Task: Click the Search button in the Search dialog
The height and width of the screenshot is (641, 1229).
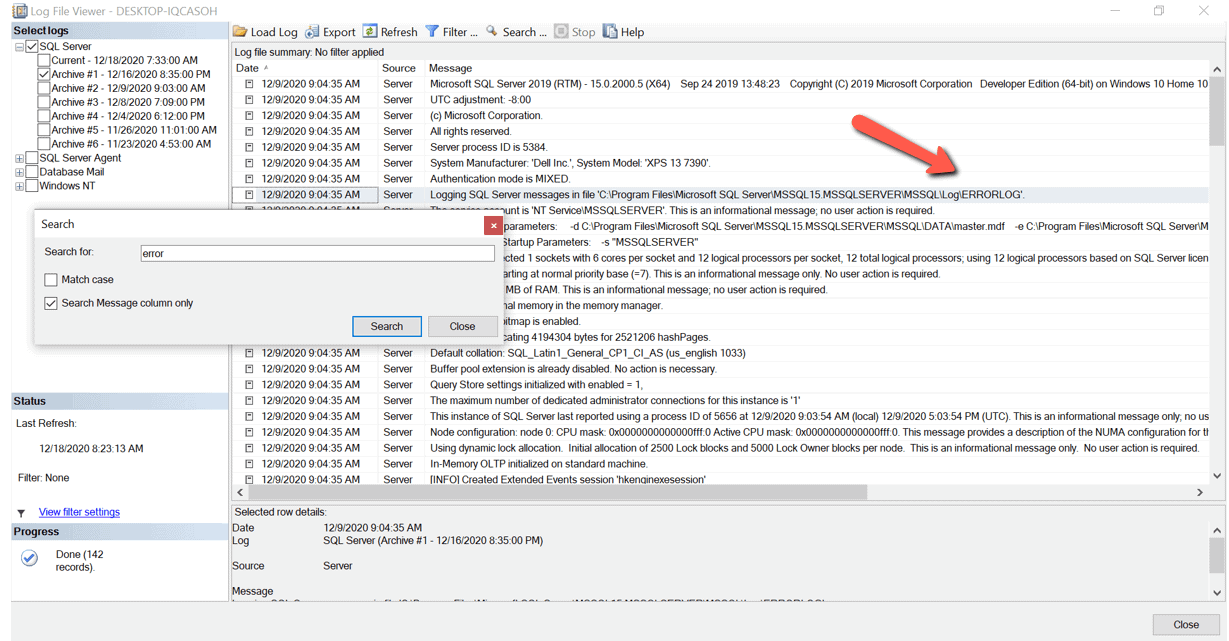Action: [387, 326]
